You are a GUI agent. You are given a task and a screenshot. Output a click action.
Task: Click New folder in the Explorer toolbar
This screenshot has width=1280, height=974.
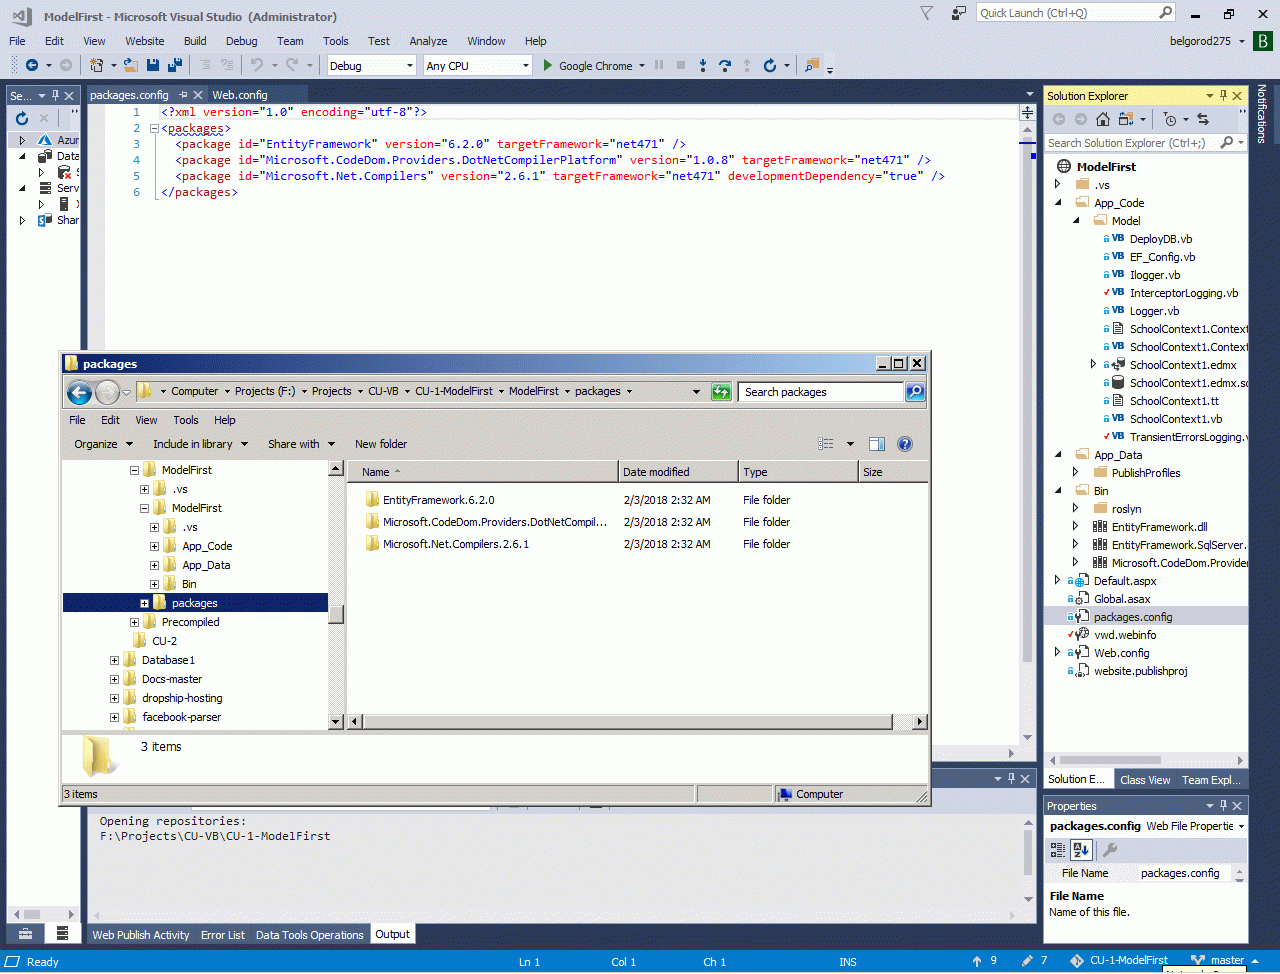click(381, 444)
